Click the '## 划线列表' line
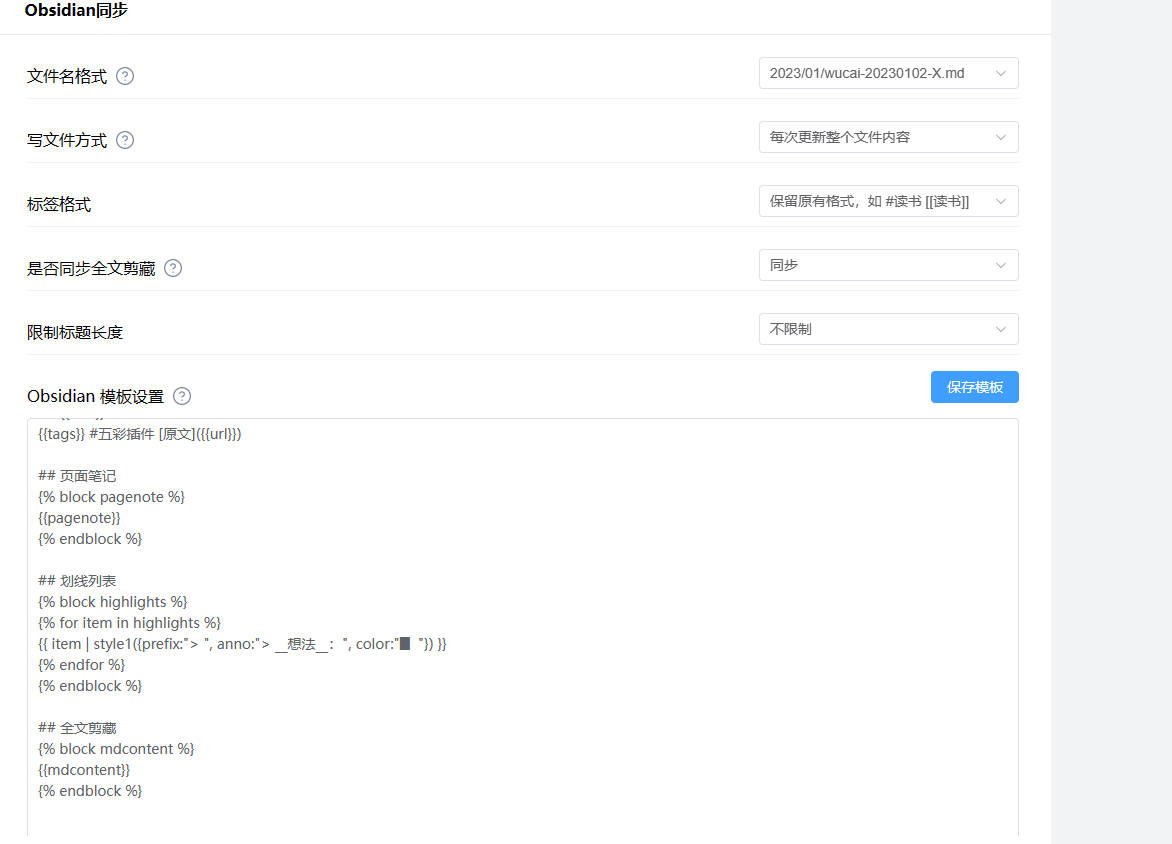The height and width of the screenshot is (844, 1172). [x=77, y=581]
